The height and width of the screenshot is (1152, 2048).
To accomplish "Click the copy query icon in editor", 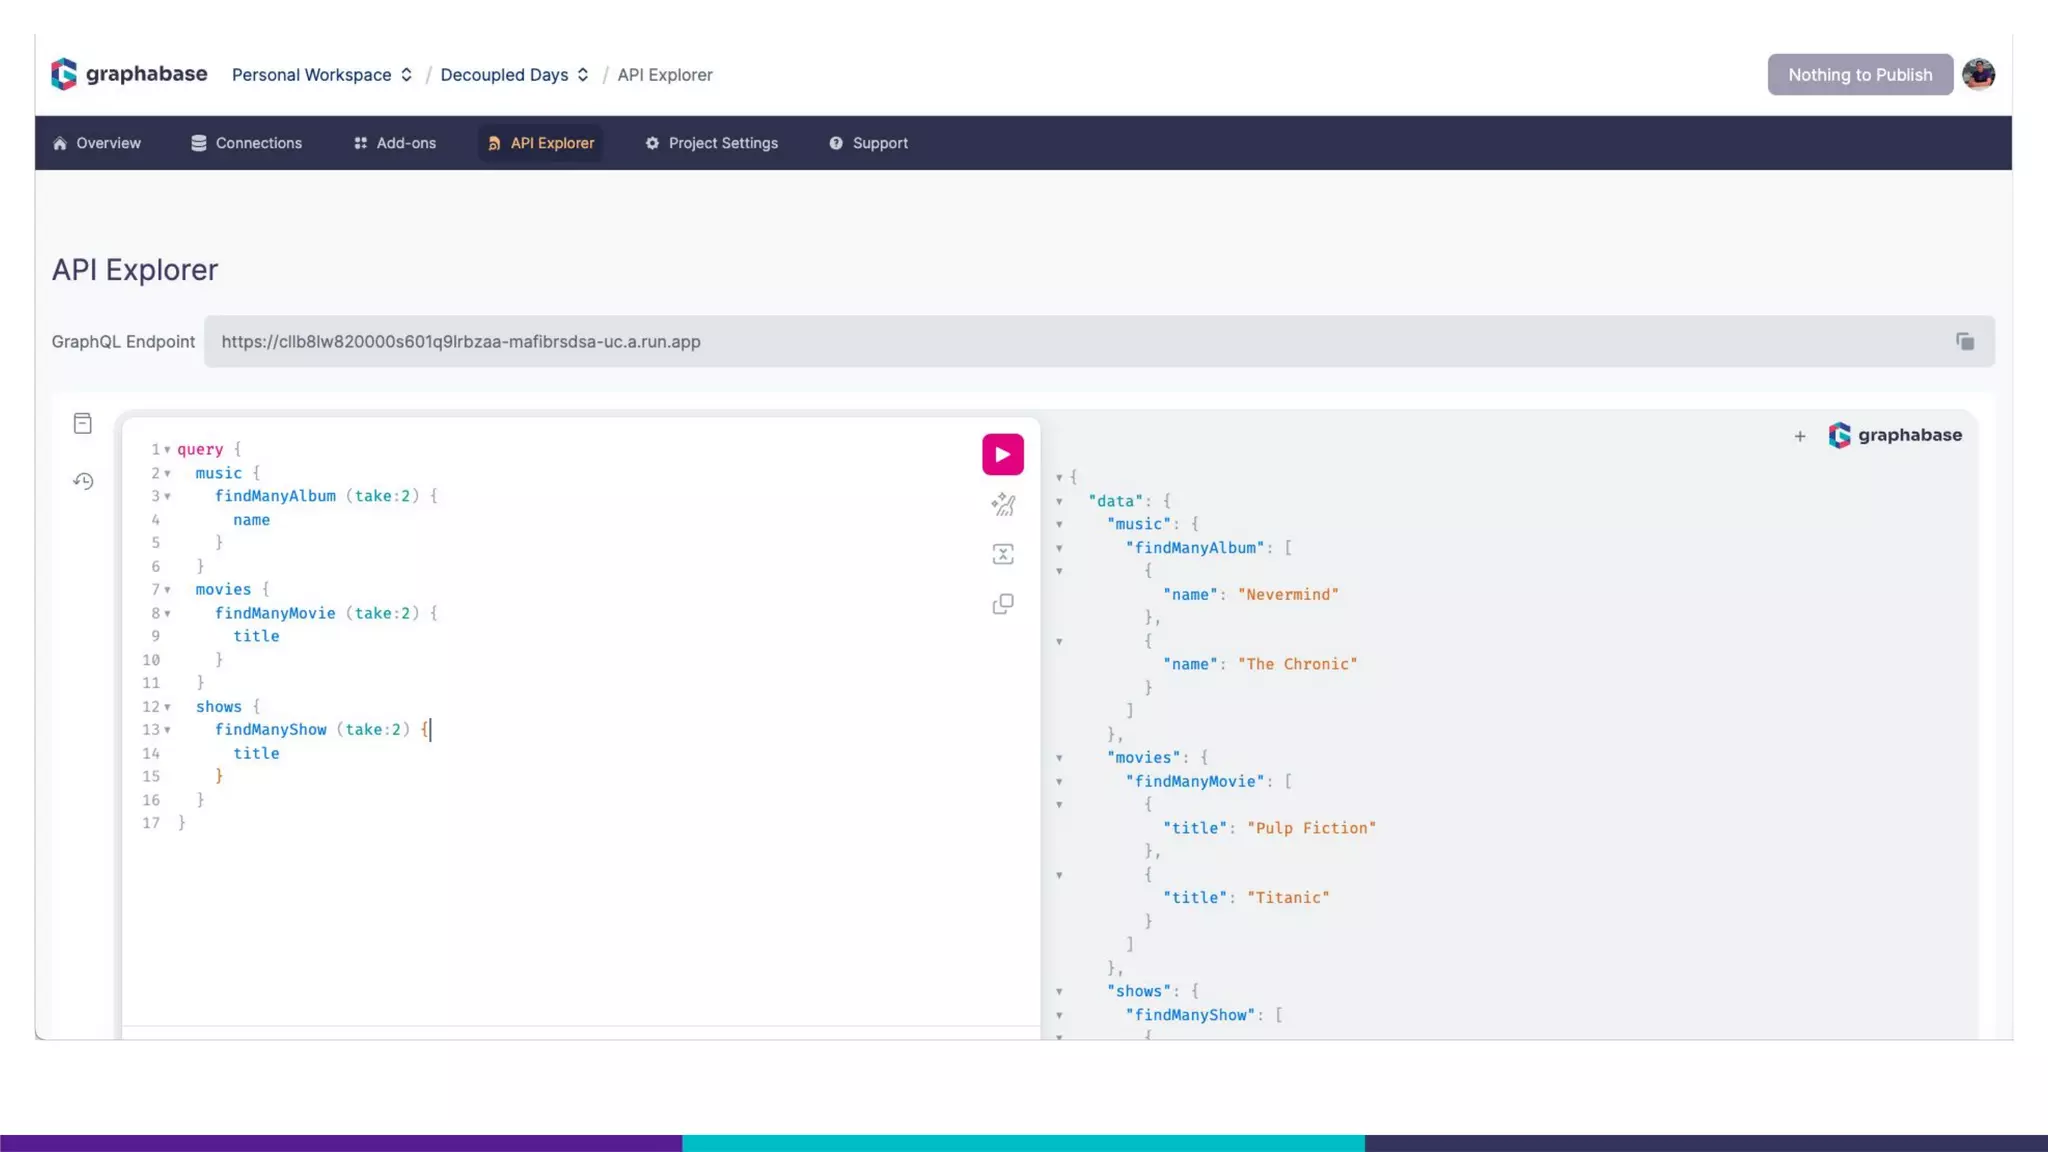I will pos(1002,604).
